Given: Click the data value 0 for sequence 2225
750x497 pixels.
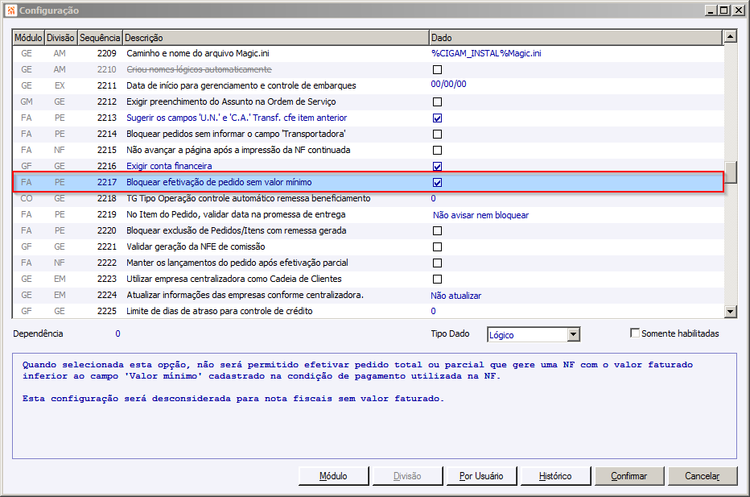Looking at the screenshot, I should 433,311.
